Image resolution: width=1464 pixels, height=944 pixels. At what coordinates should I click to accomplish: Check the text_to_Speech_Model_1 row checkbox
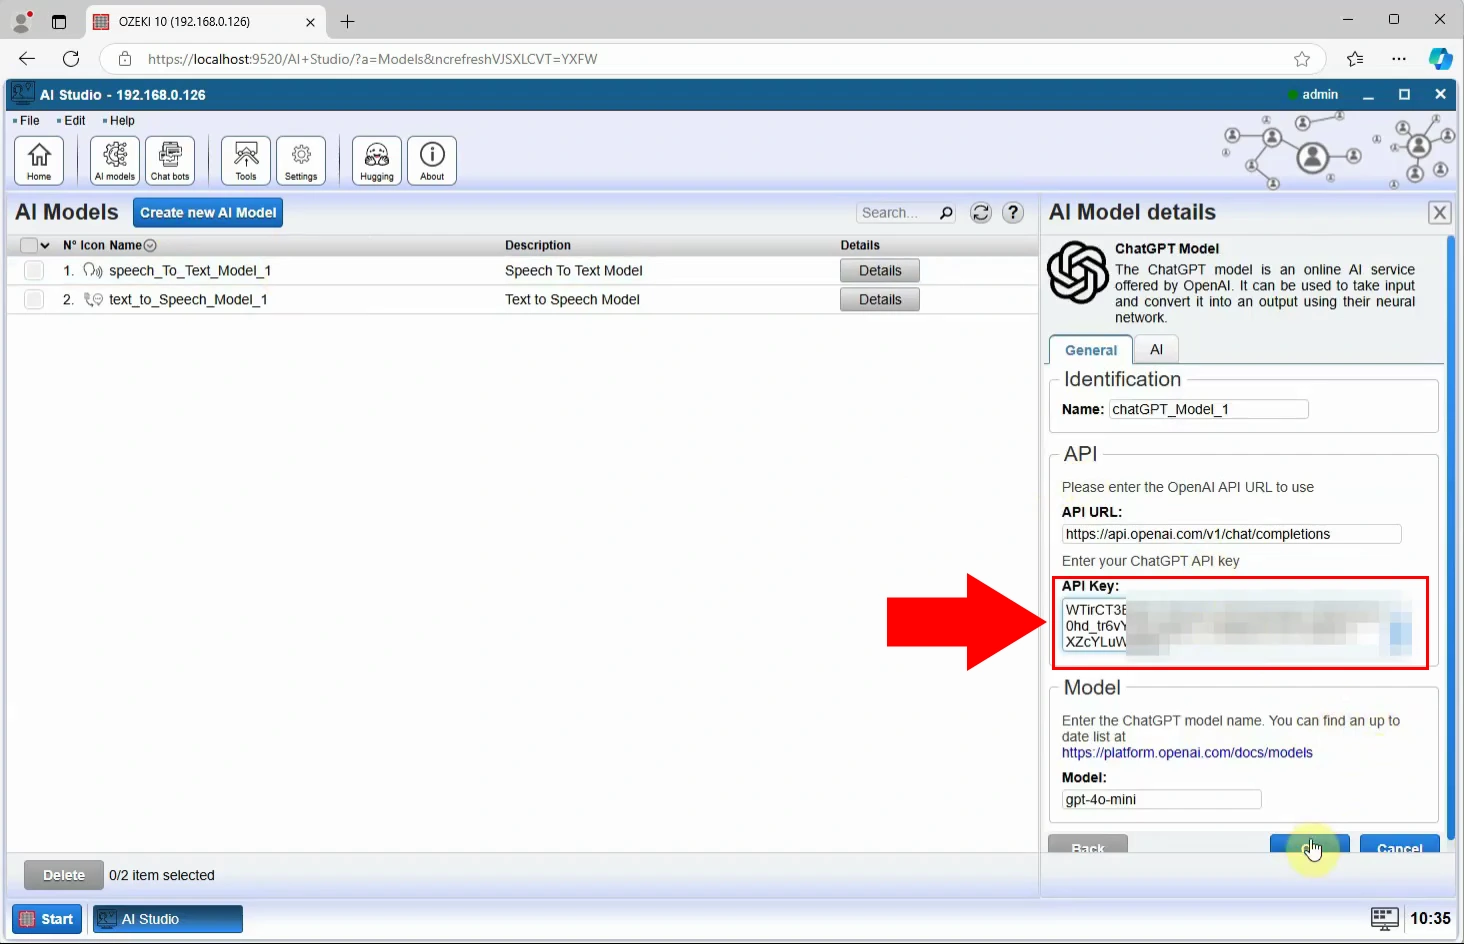34,299
